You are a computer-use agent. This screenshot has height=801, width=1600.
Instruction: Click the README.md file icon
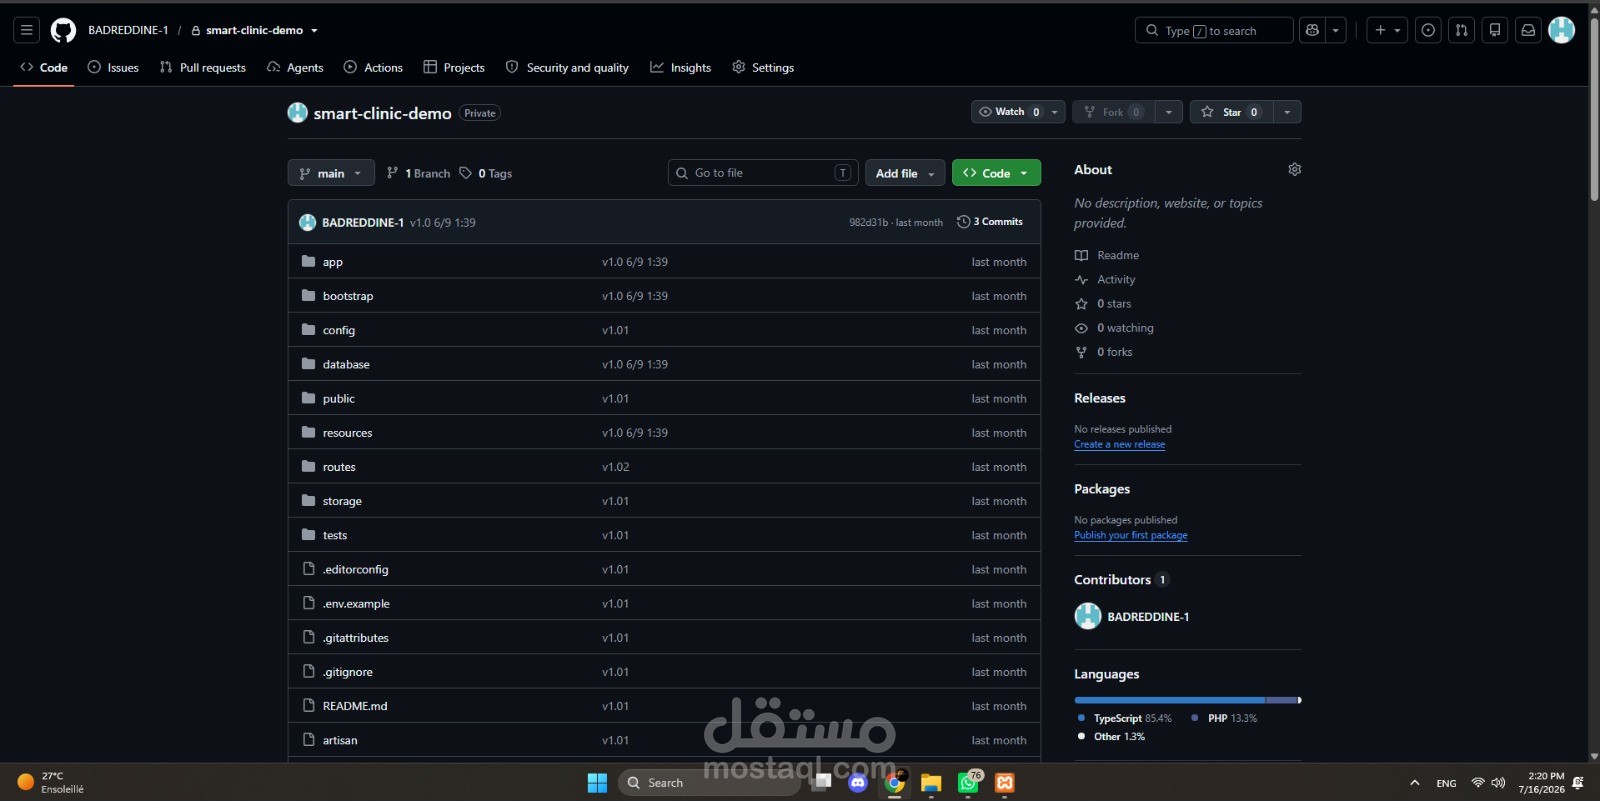click(309, 705)
